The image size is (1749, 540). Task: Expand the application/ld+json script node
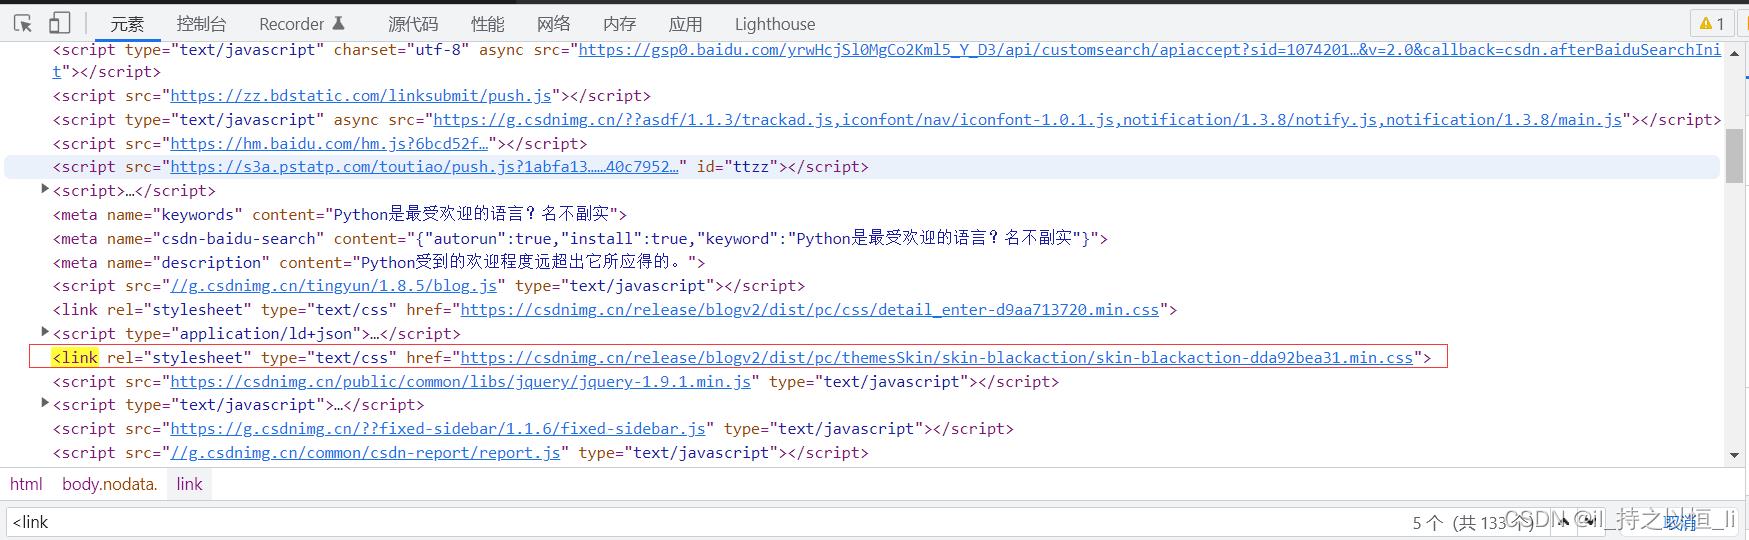pyautogui.click(x=45, y=332)
